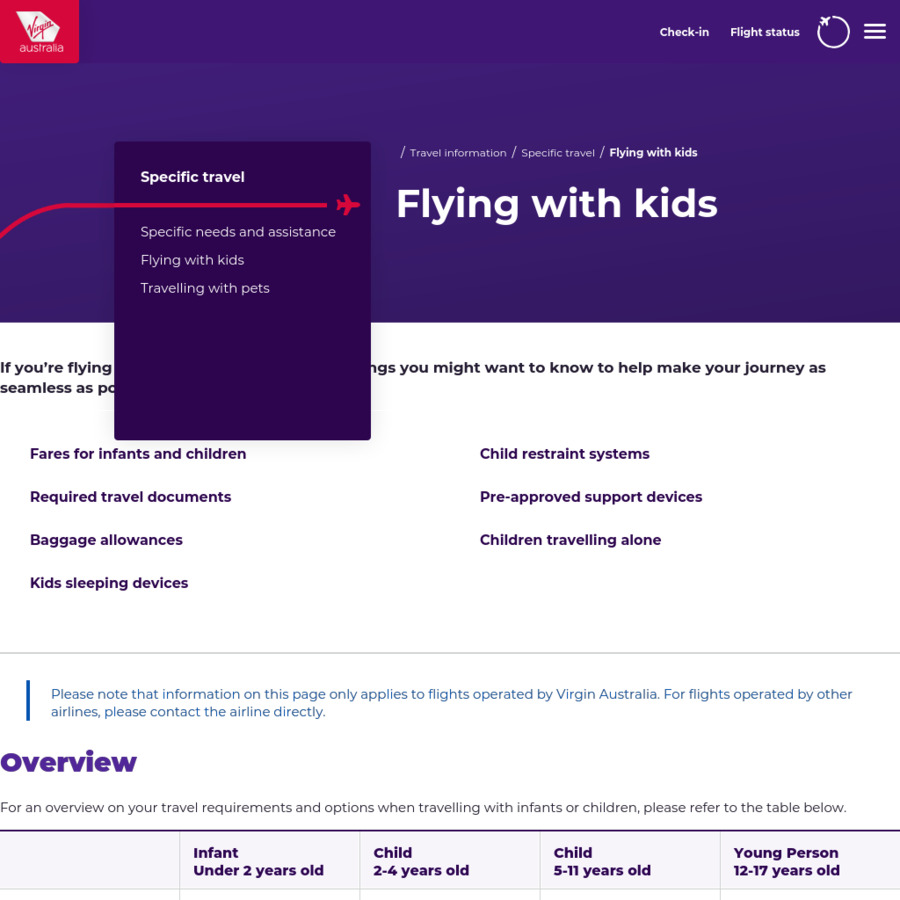Open Check-in from the header
The width and height of the screenshot is (900, 900).
[684, 32]
